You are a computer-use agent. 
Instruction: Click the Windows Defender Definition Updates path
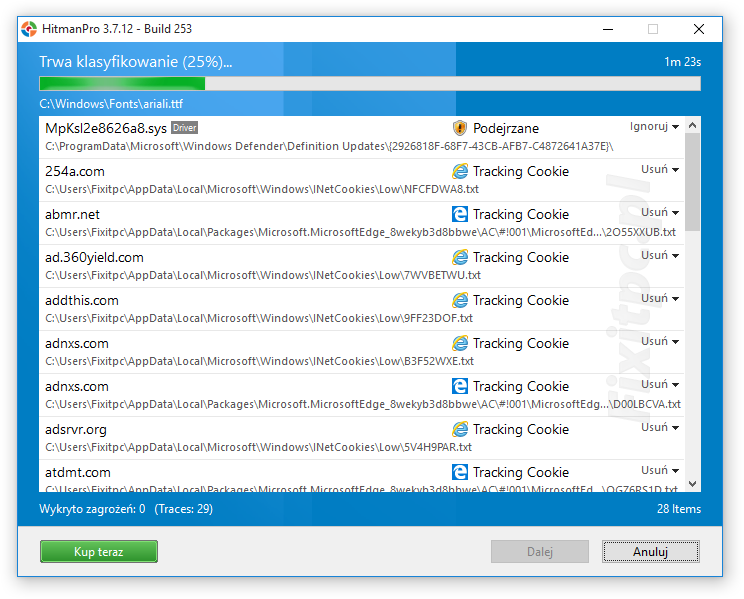coord(329,146)
